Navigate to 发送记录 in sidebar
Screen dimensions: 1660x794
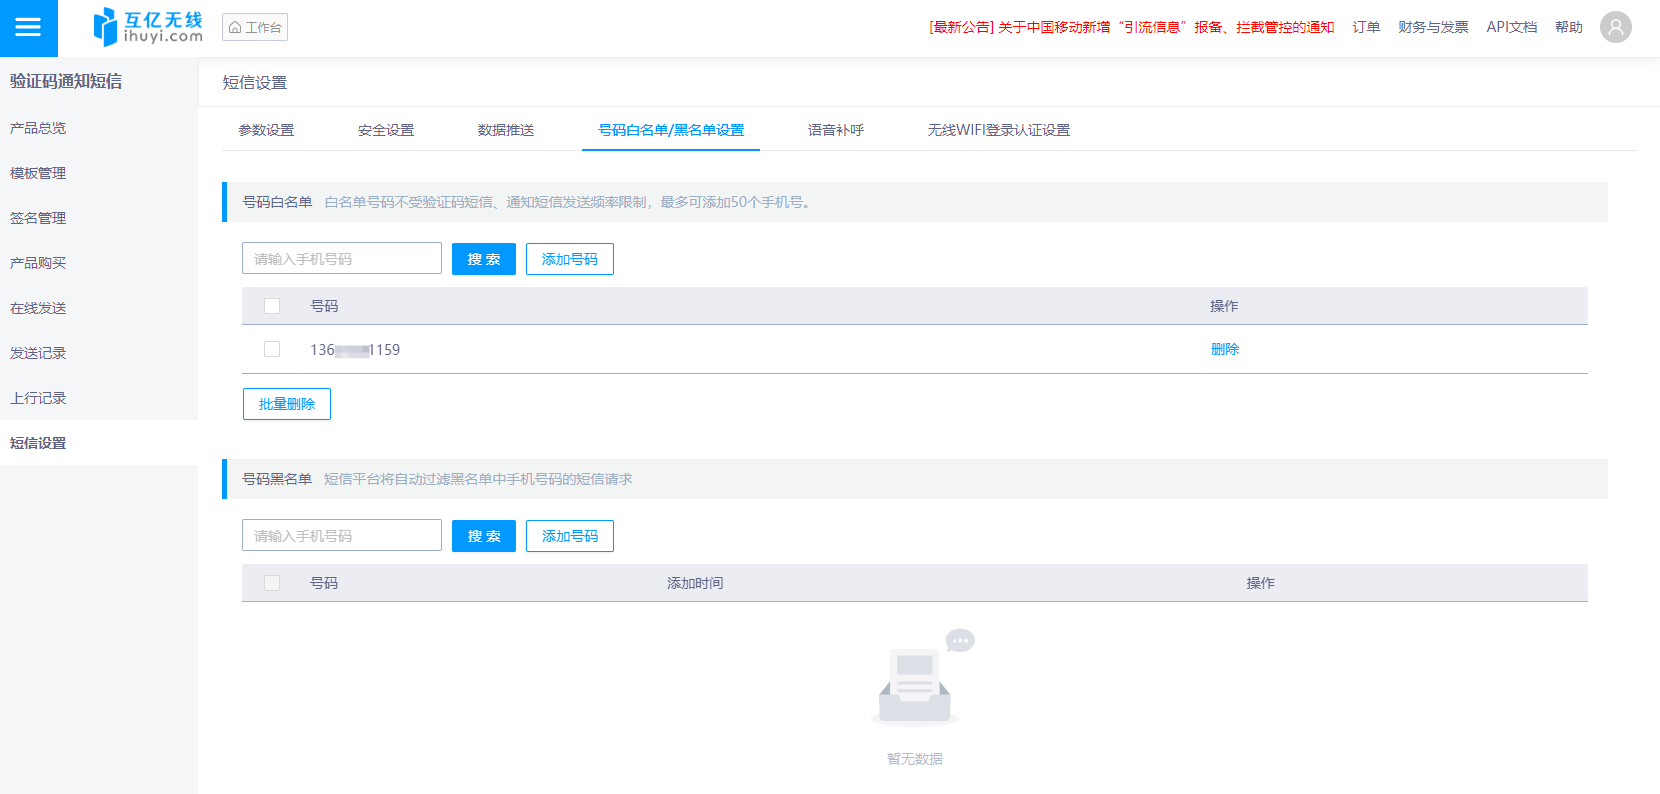[x=38, y=353]
